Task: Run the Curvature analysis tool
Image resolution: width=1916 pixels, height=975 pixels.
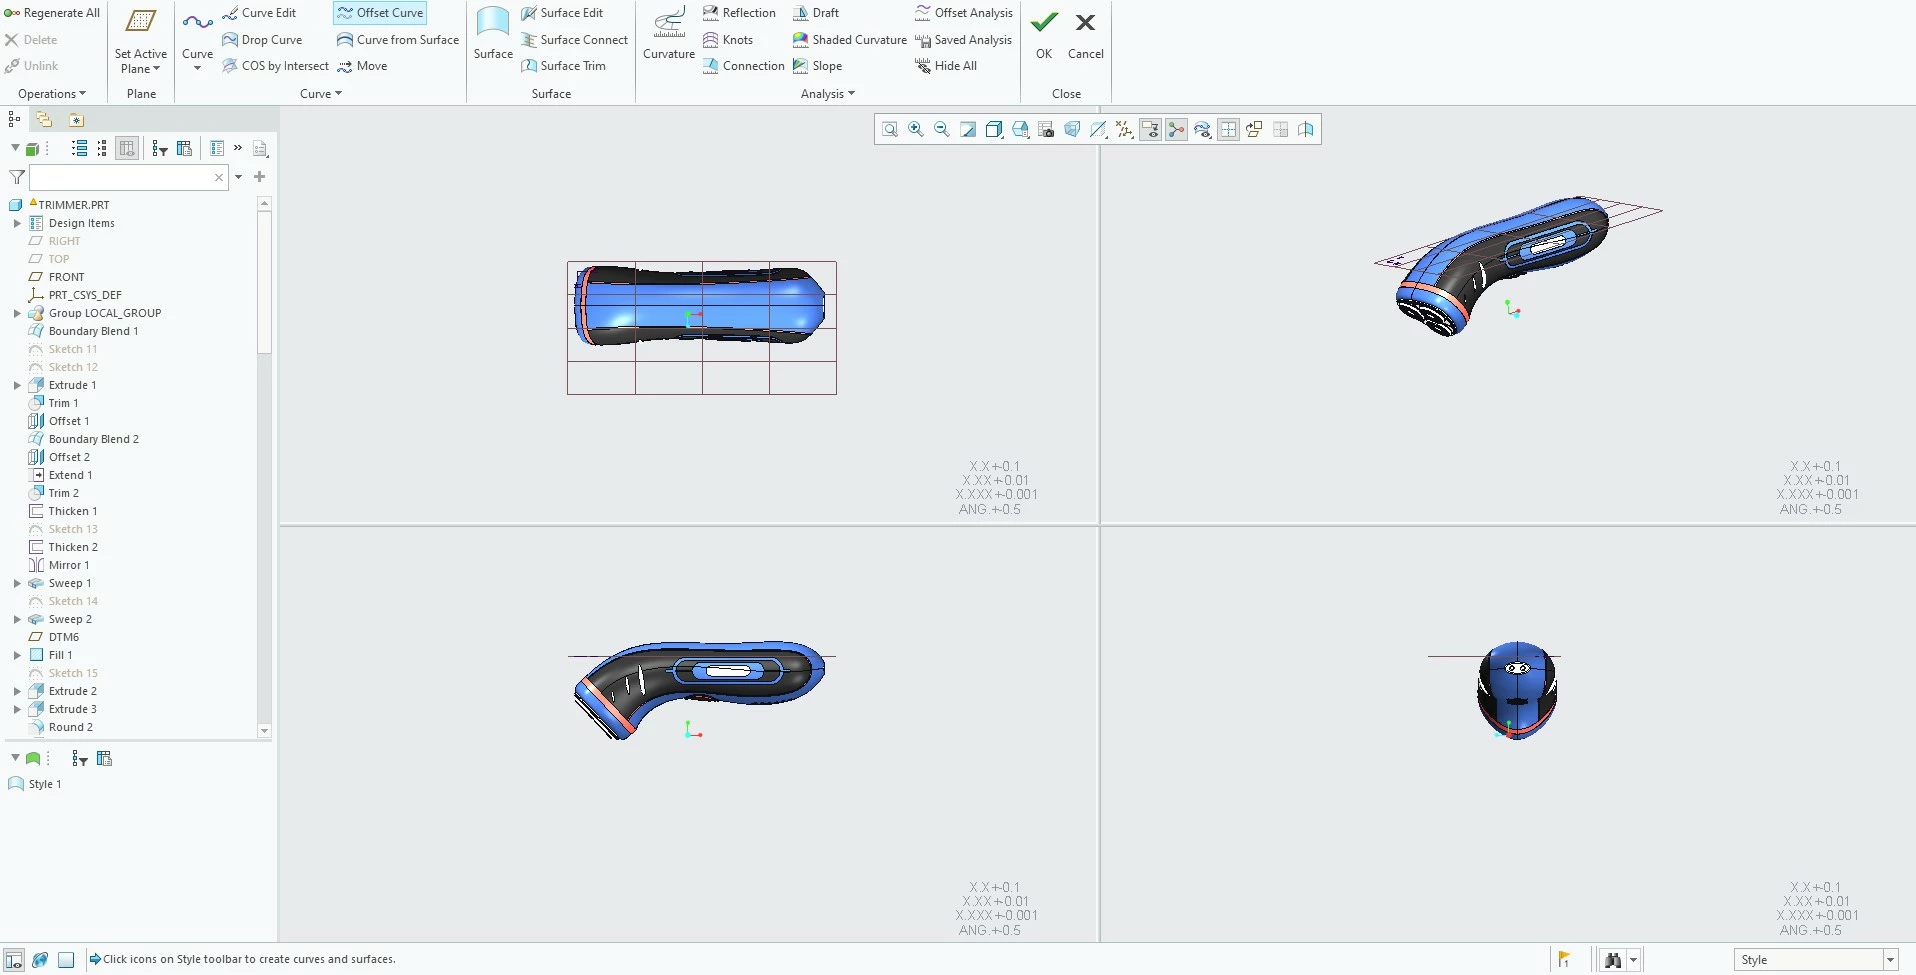Action: pyautogui.click(x=669, y=34)
